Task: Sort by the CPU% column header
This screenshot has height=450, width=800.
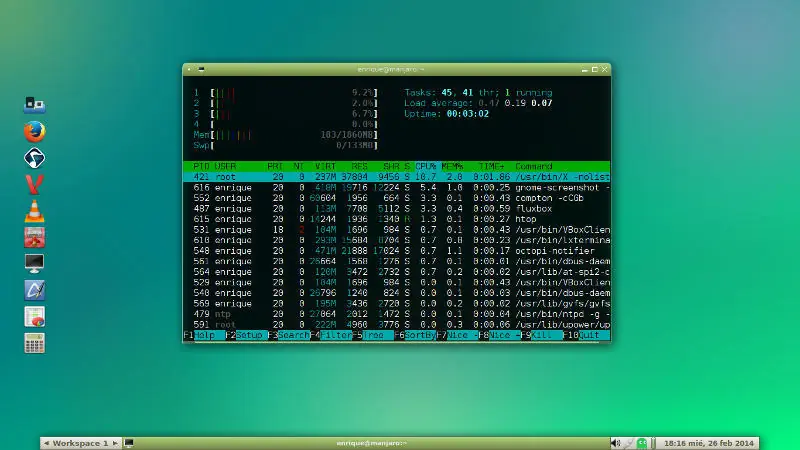Action: (426, 166)
